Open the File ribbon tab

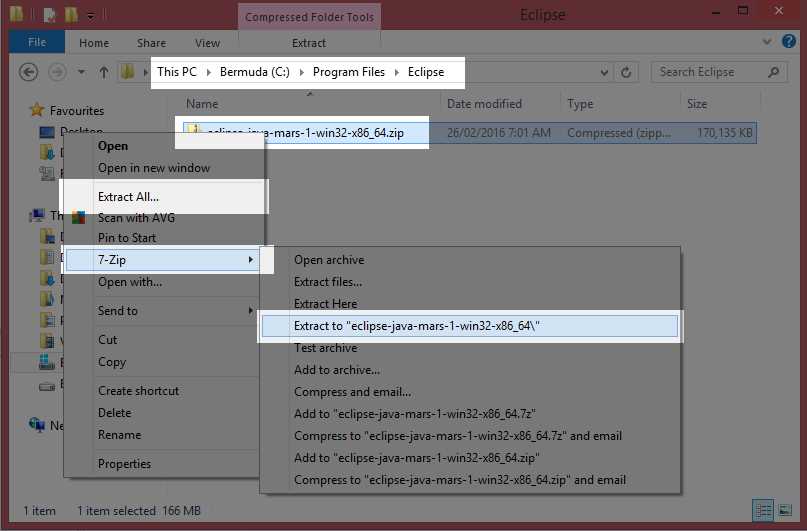tap(37, 42)
